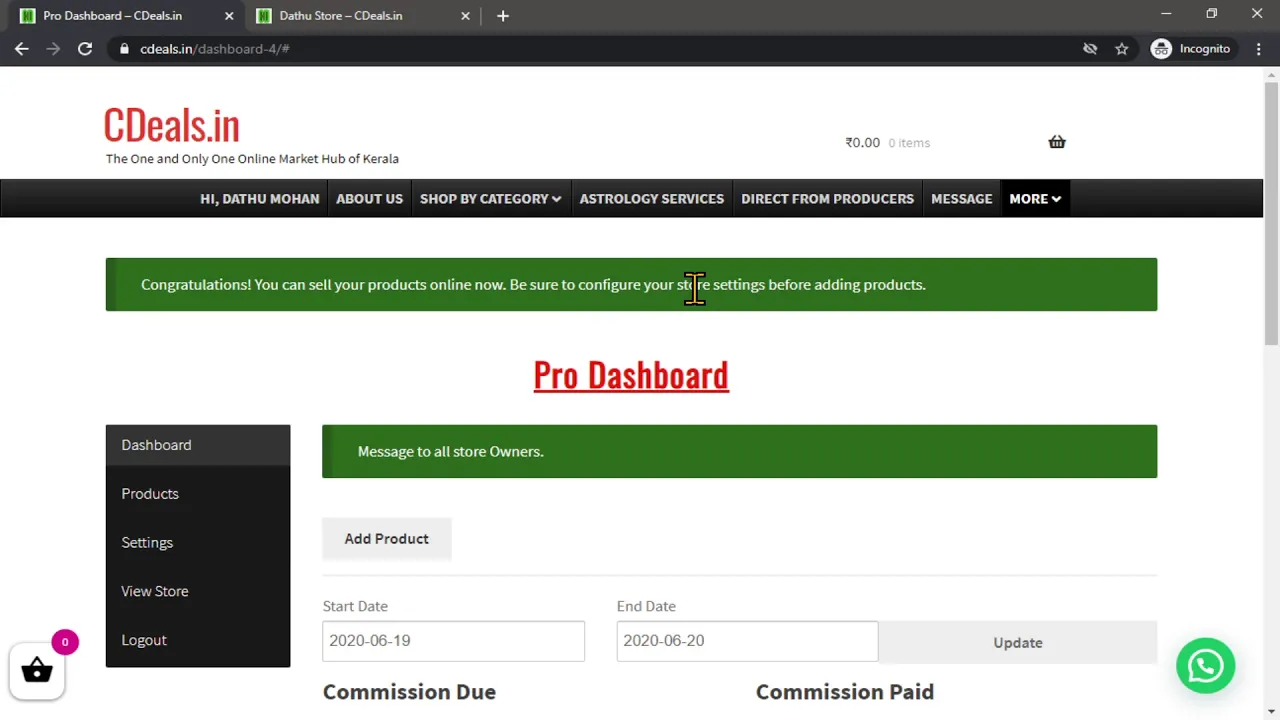Click the Pro Dashboard heading link
The image size is (1280, 720).
(631, 375)
